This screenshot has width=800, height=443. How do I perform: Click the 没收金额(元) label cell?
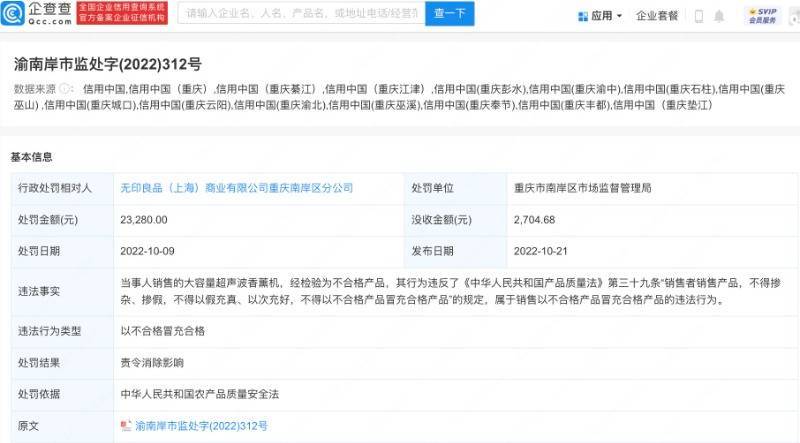pos(456,220)
